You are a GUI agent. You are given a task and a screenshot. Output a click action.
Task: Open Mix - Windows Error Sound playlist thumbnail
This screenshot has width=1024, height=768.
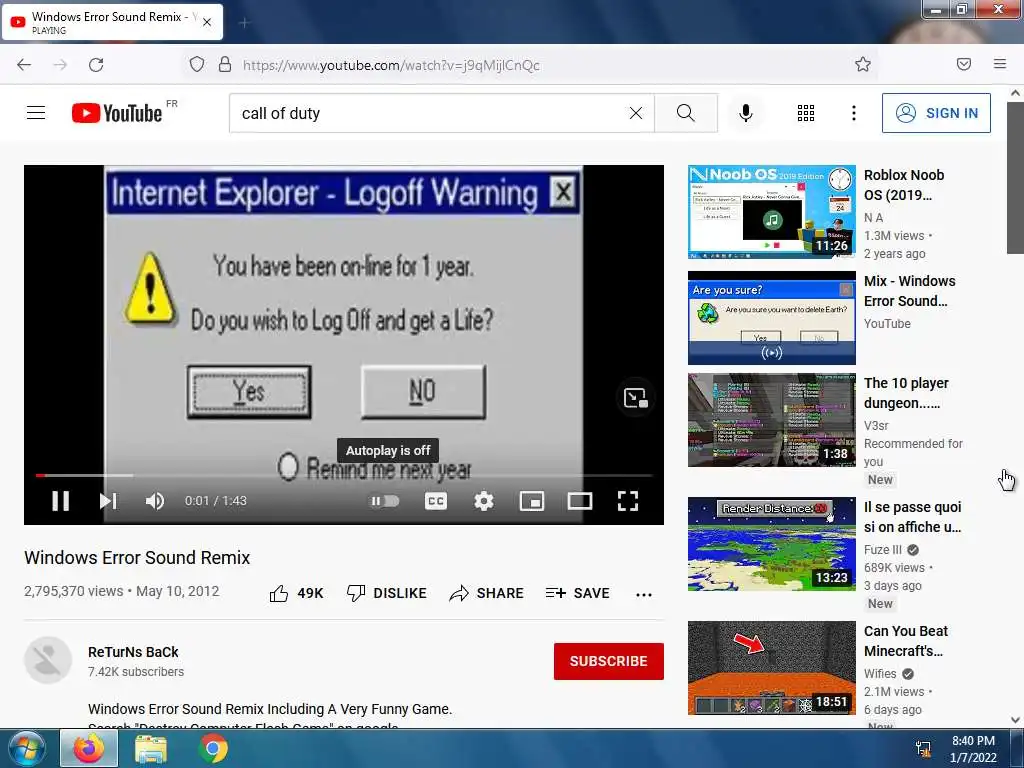(771, 318)
